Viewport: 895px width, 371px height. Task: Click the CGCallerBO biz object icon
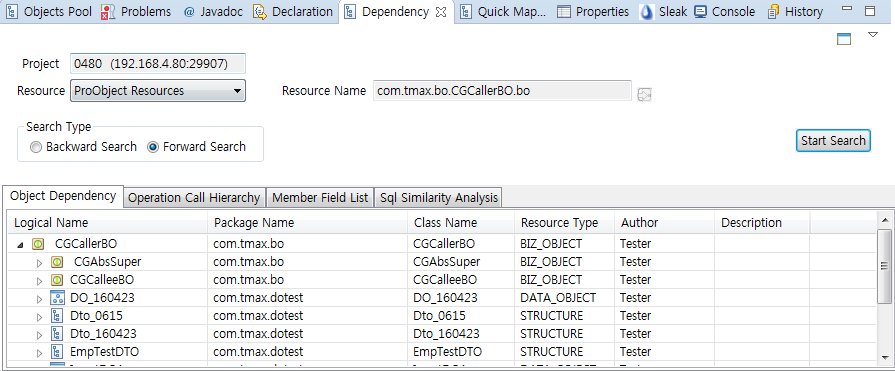pos(38,244)
